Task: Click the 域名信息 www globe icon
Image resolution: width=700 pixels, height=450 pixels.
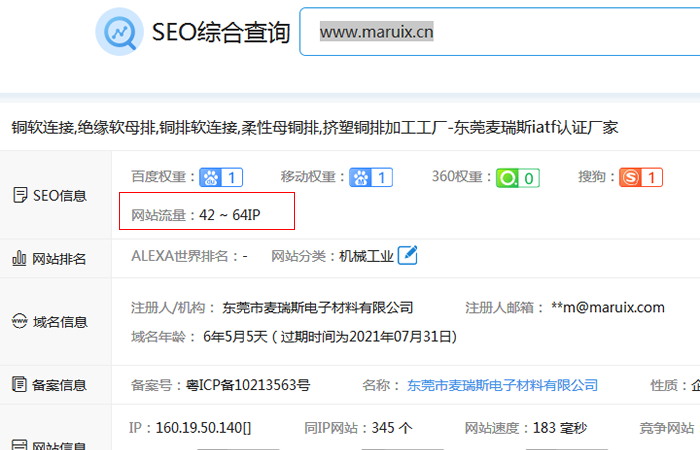Action: pyautogui.click(x=19, y=321)
